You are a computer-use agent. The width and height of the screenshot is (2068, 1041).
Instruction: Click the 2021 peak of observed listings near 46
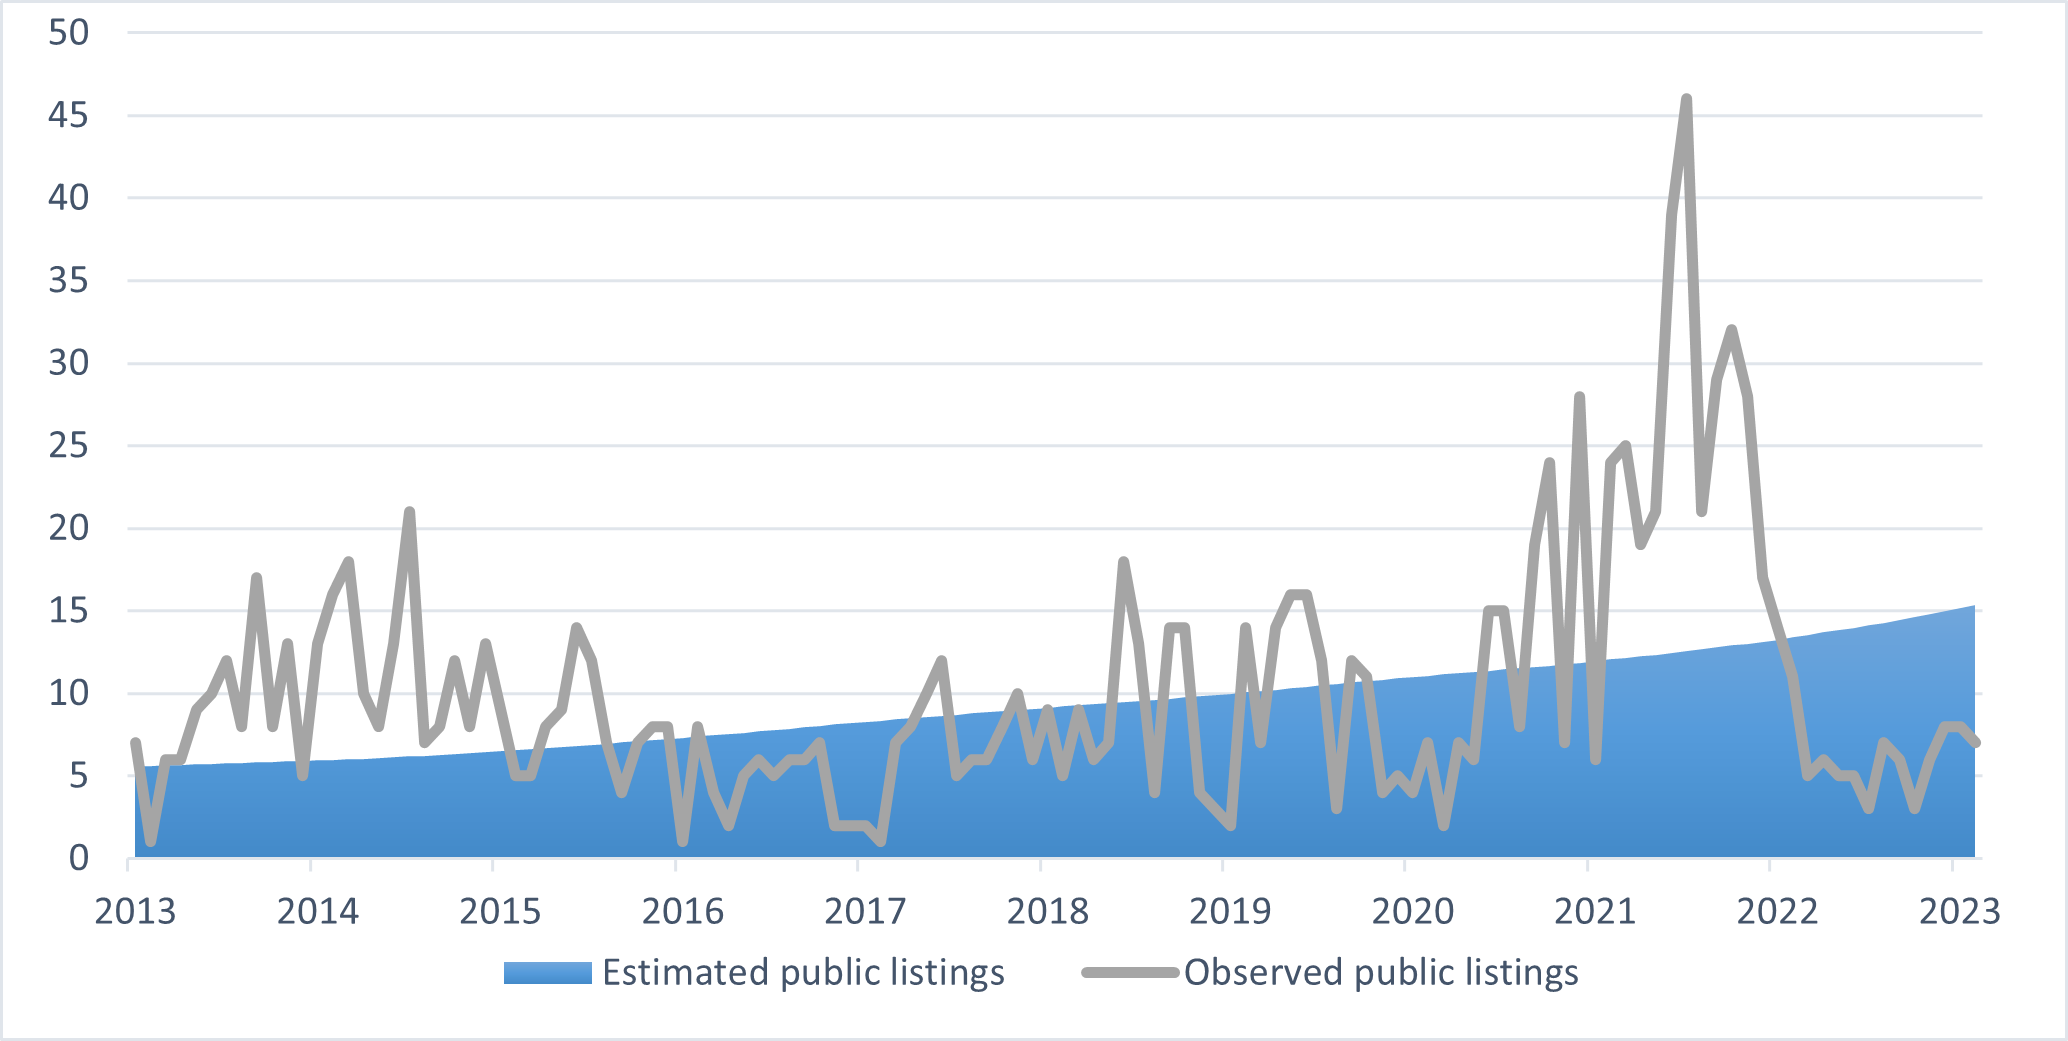(1686, 100)
